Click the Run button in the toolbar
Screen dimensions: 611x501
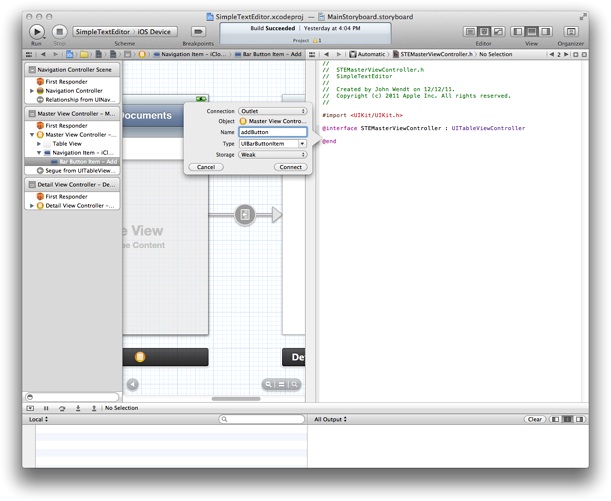(37, 31)
